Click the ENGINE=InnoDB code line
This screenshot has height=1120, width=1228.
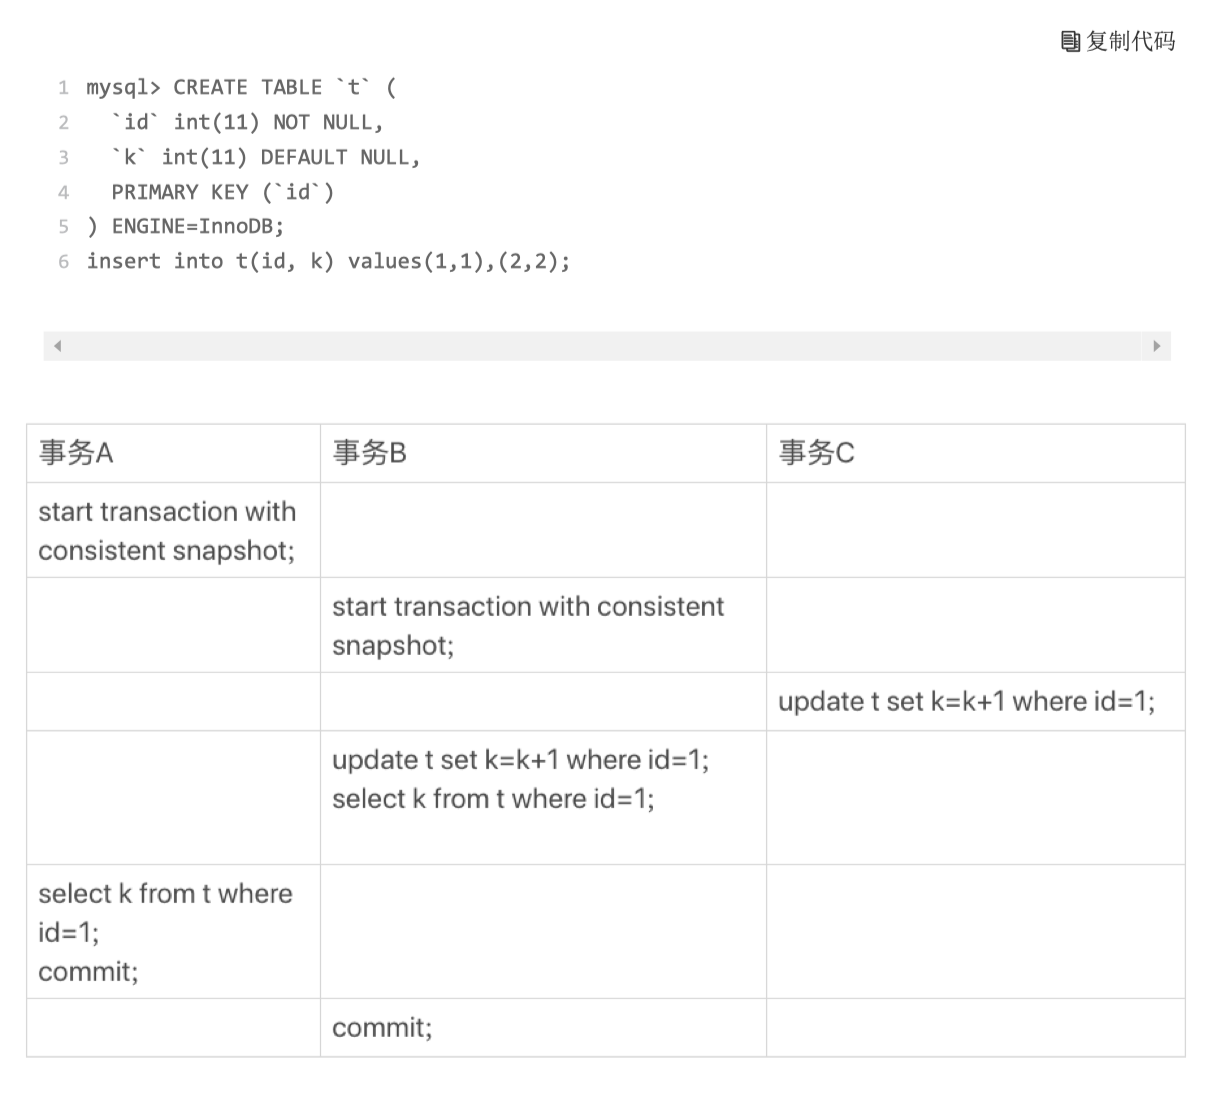tap(185, 227)
